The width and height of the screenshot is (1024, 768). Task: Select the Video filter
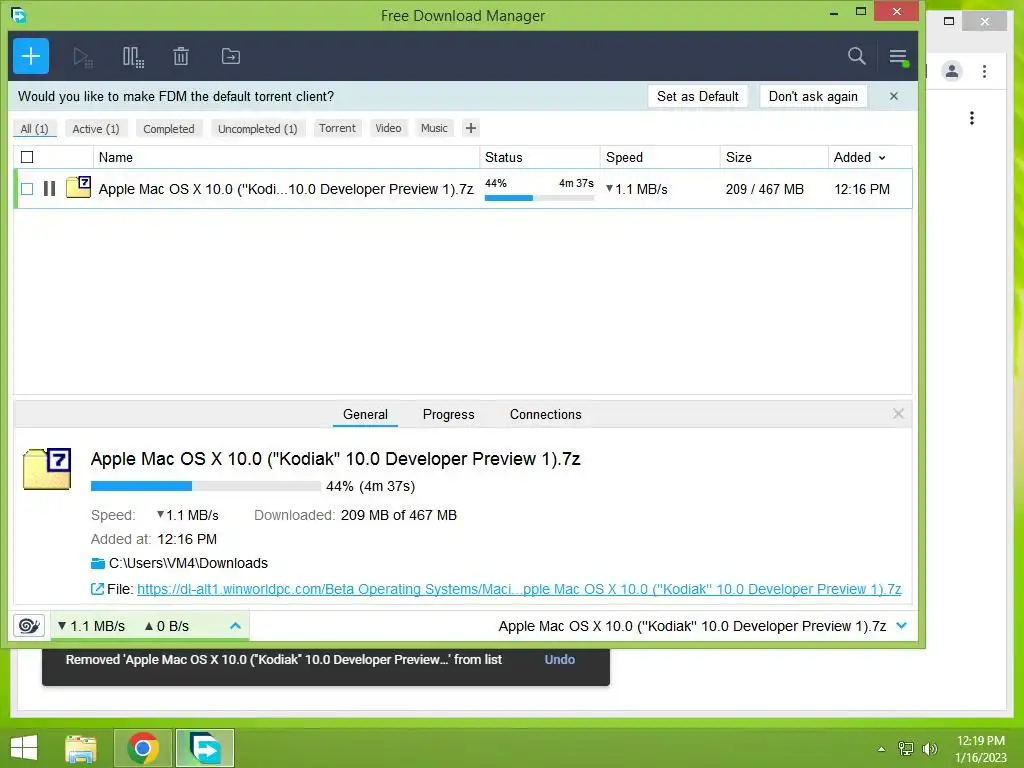tap(389, 128)
